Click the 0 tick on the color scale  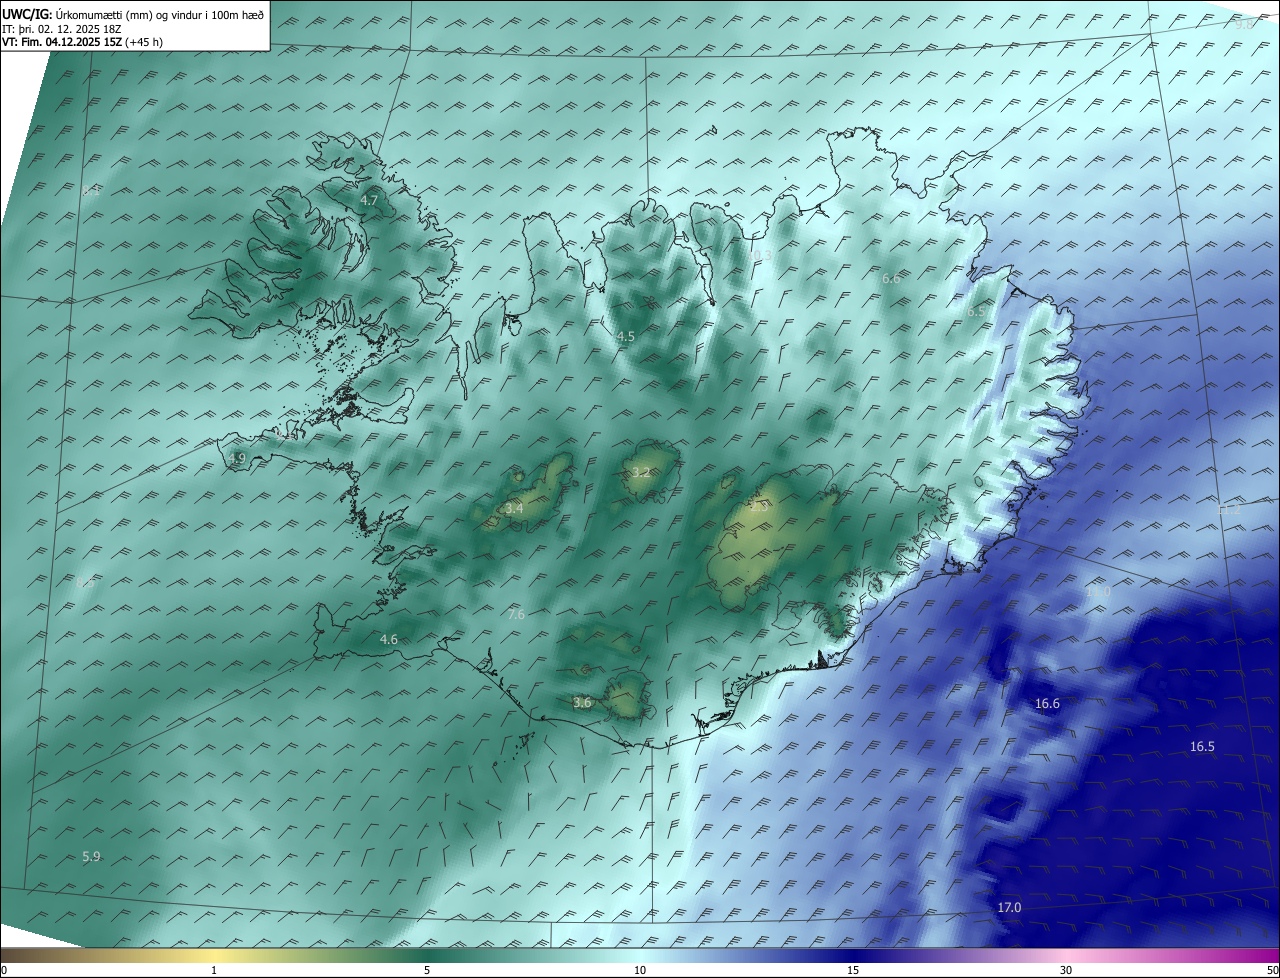coord(4,970)
